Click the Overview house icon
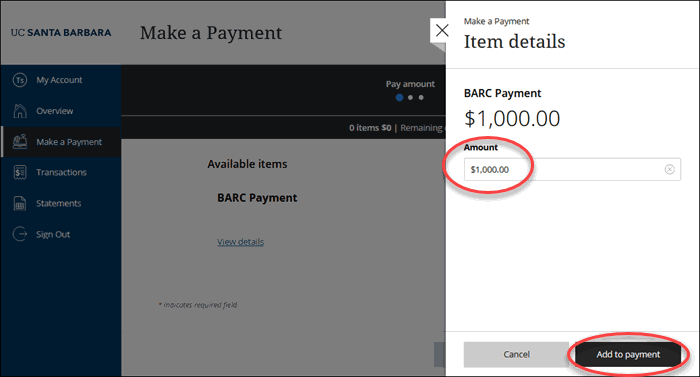 click(20, 111)
